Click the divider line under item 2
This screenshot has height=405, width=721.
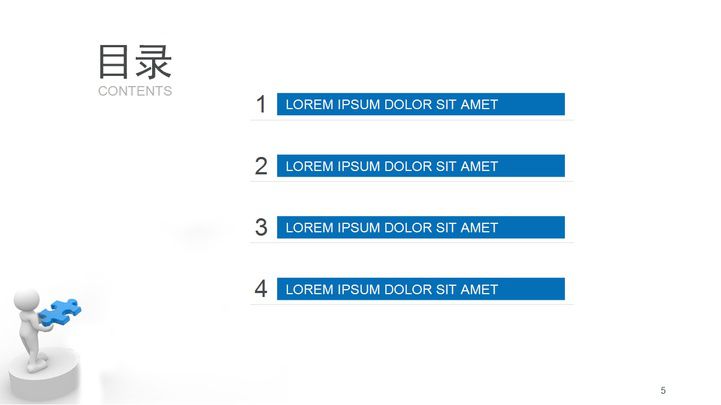(x=412, y=181)
